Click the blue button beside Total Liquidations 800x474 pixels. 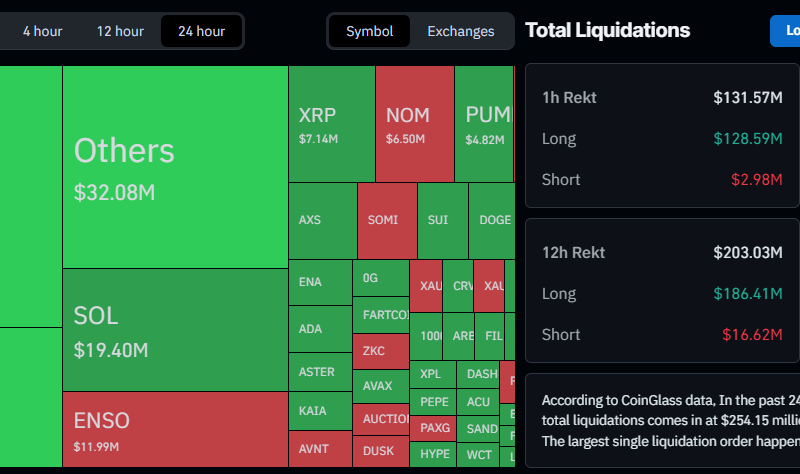(x=786, y=31)
